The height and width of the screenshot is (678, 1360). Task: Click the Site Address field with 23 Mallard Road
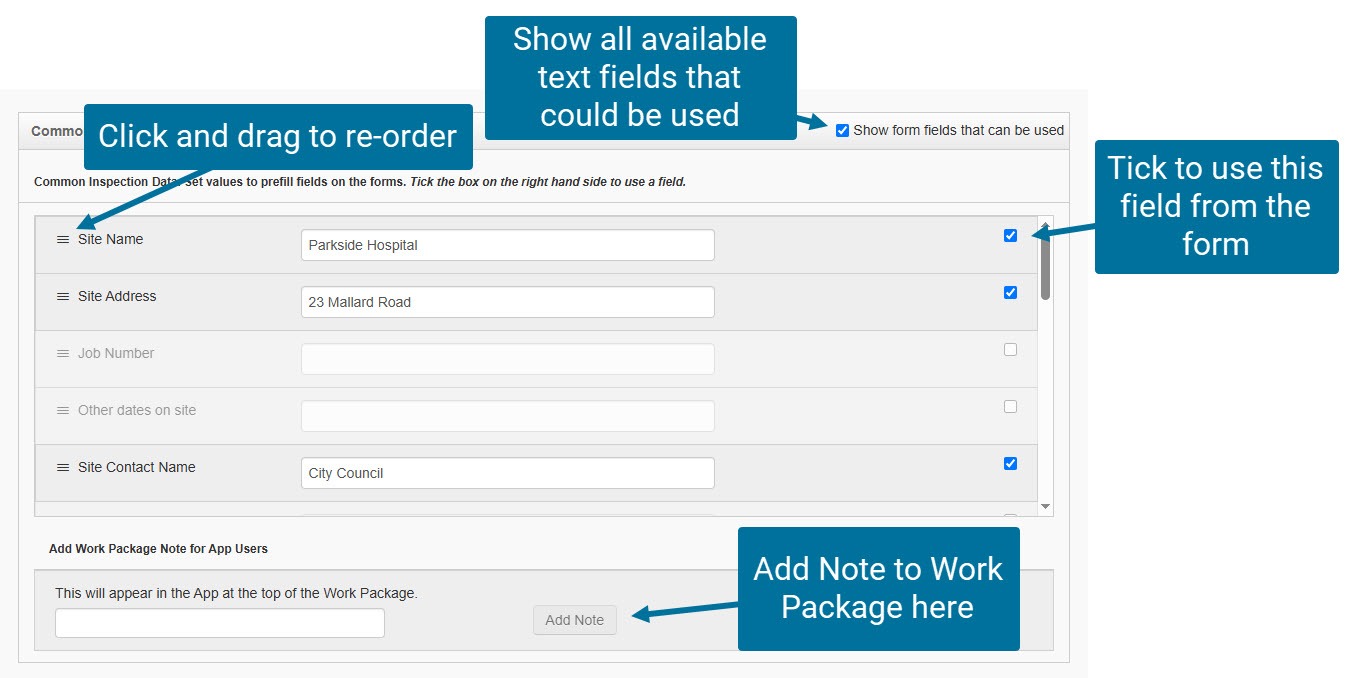tap(507, 302)
